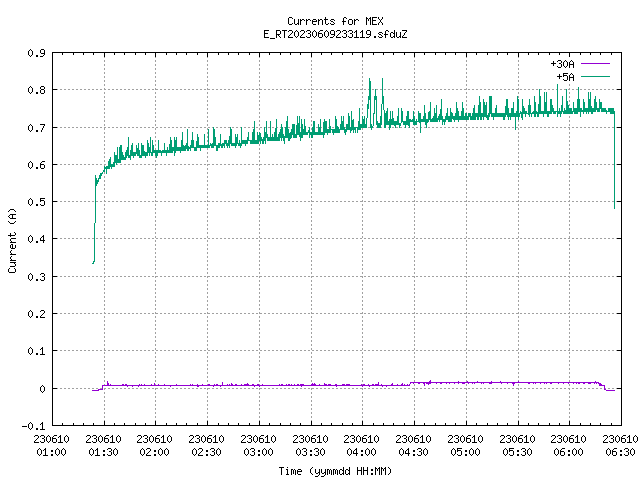Click the purple +30A legend line sample
This screenshot has width=640, height=480.
[x=595, y=64]
